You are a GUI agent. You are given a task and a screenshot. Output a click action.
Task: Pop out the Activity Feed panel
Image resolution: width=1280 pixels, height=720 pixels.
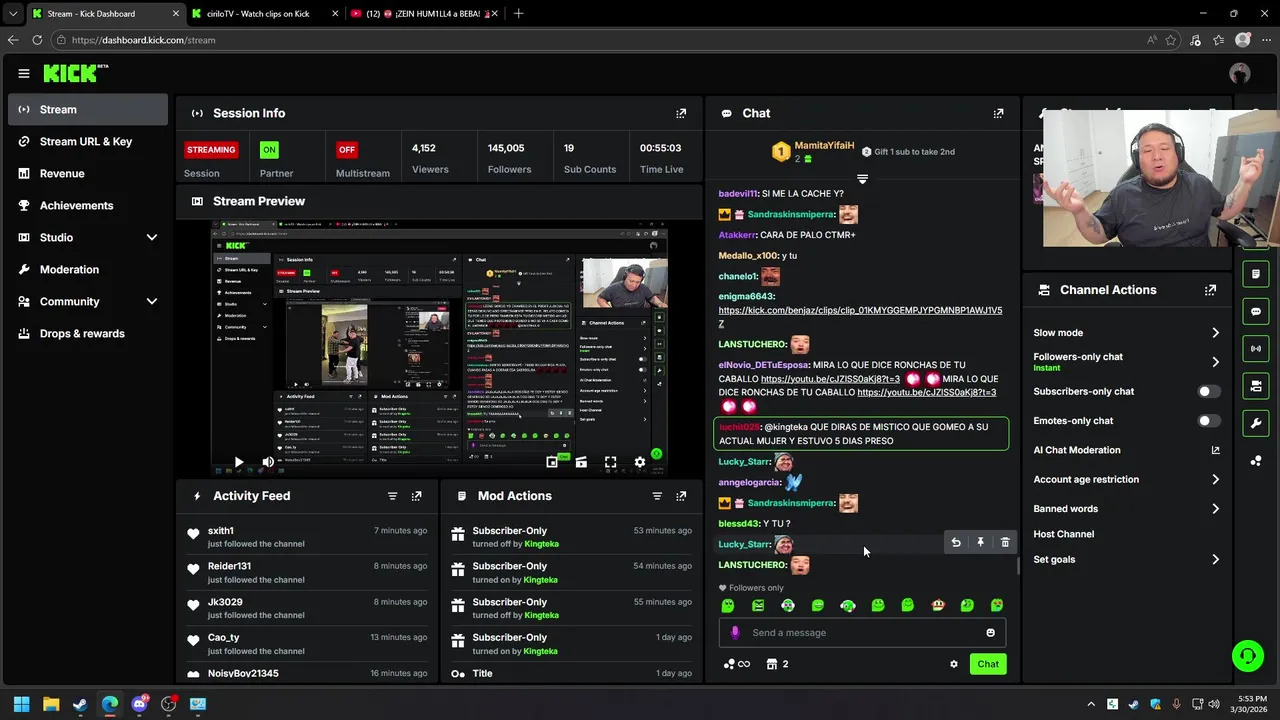click(417, 496)
